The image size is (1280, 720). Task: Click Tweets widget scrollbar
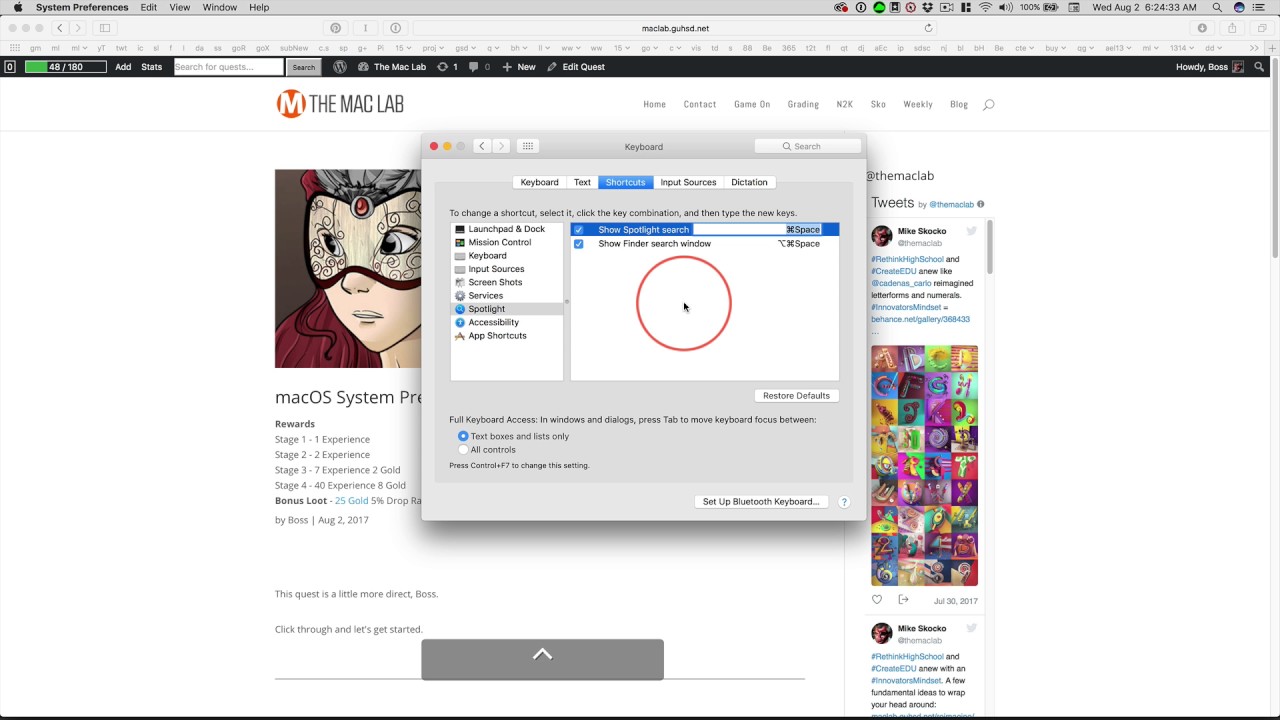pos(990,248)
